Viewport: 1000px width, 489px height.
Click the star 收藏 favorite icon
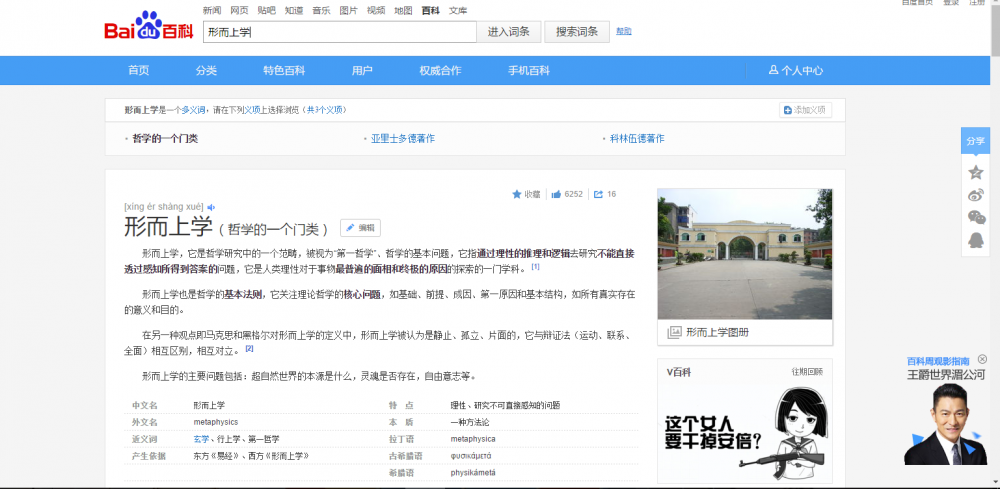pyautogui.click(x=517, y=194)
